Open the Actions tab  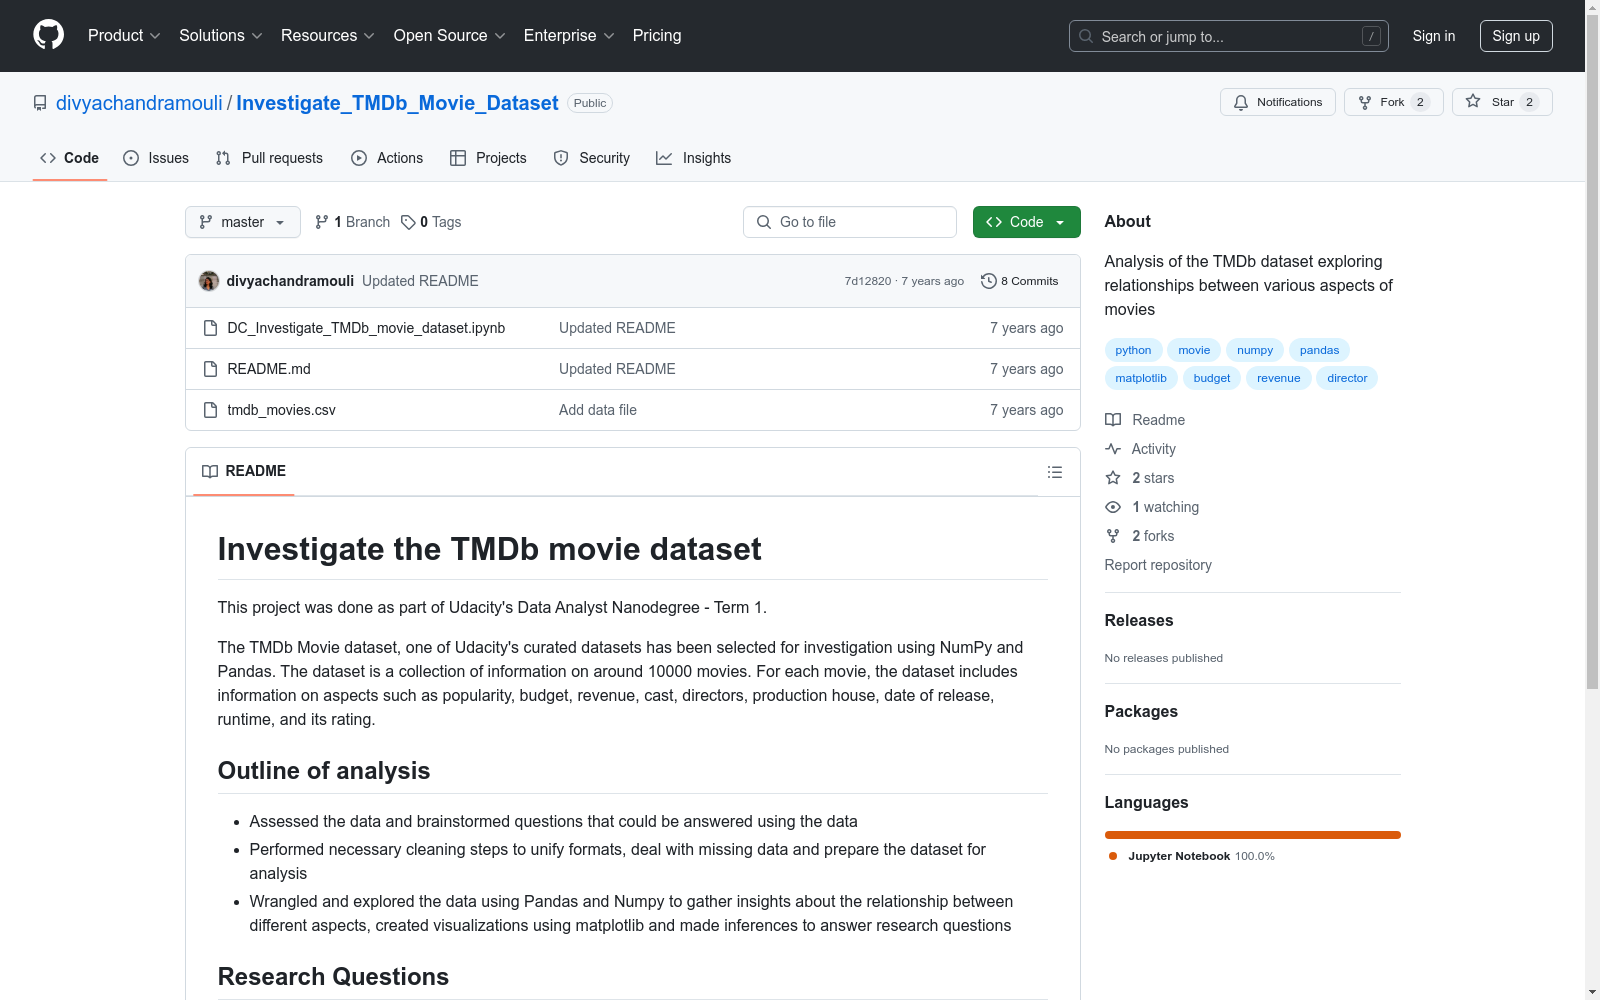click(x=387, y=158)
